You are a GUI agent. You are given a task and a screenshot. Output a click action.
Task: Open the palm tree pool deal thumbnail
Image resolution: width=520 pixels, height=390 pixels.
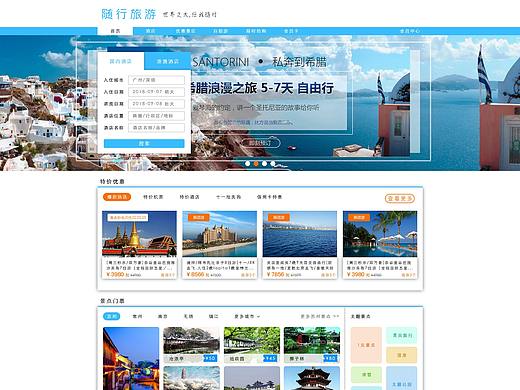click(380, 234)
